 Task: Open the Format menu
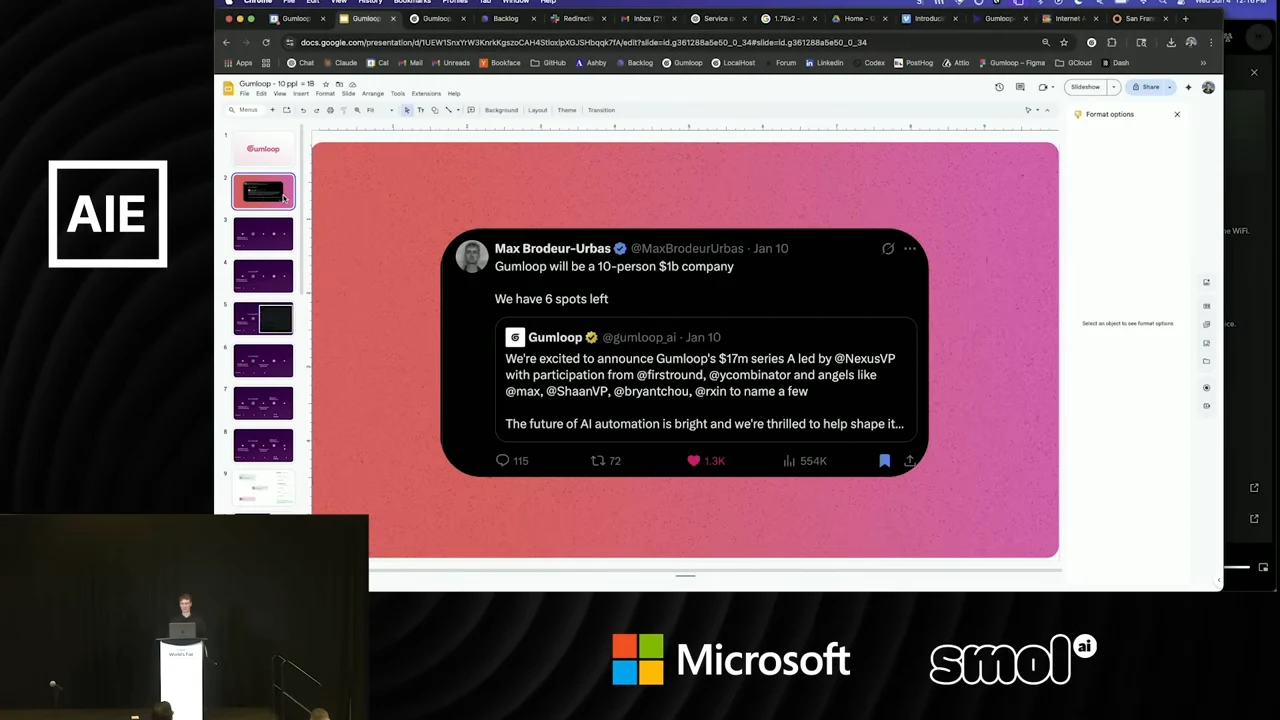[x=325, y=93]
